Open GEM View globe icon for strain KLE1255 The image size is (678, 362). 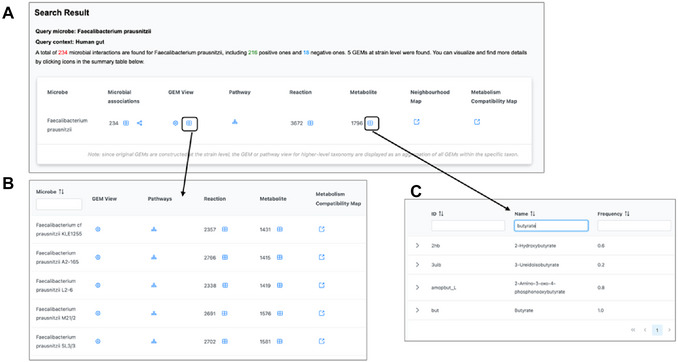coord(98,229)
